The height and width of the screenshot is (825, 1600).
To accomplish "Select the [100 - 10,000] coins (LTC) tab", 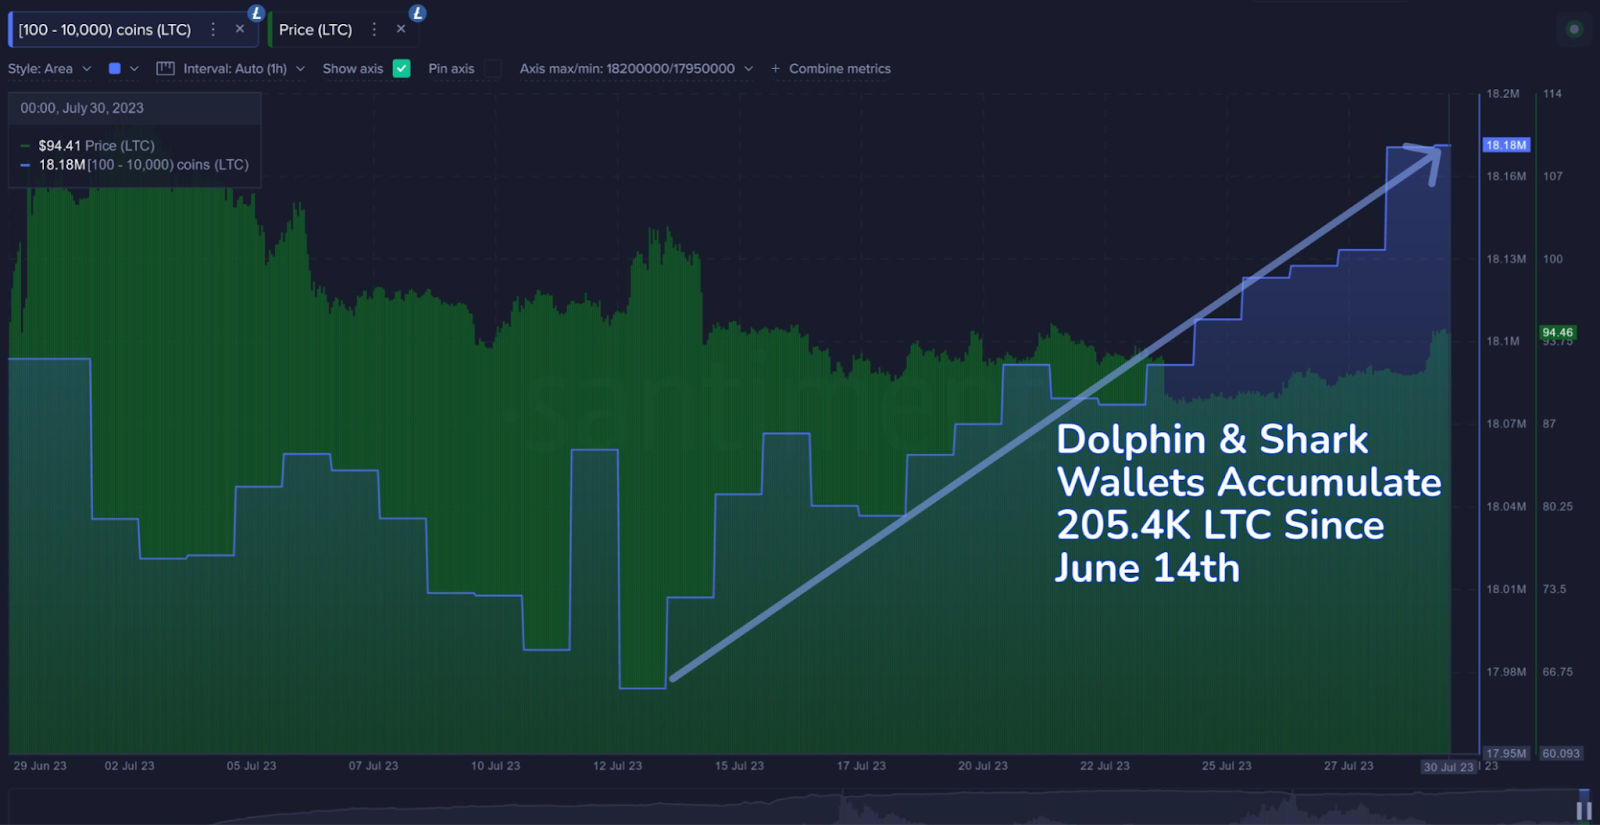I will pyautogui.click(x=105, y=30).
